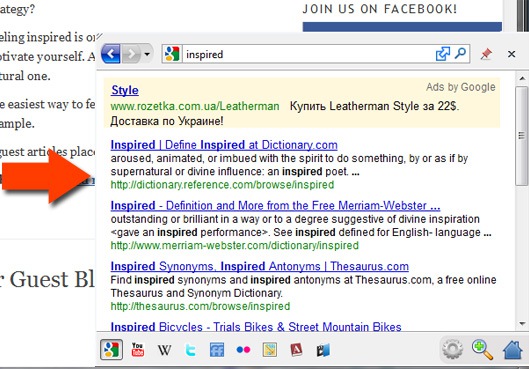Open 'Define Inspired at Dictionary.com' result
Viewport: 529px width, 369px height.
point(224,145)
